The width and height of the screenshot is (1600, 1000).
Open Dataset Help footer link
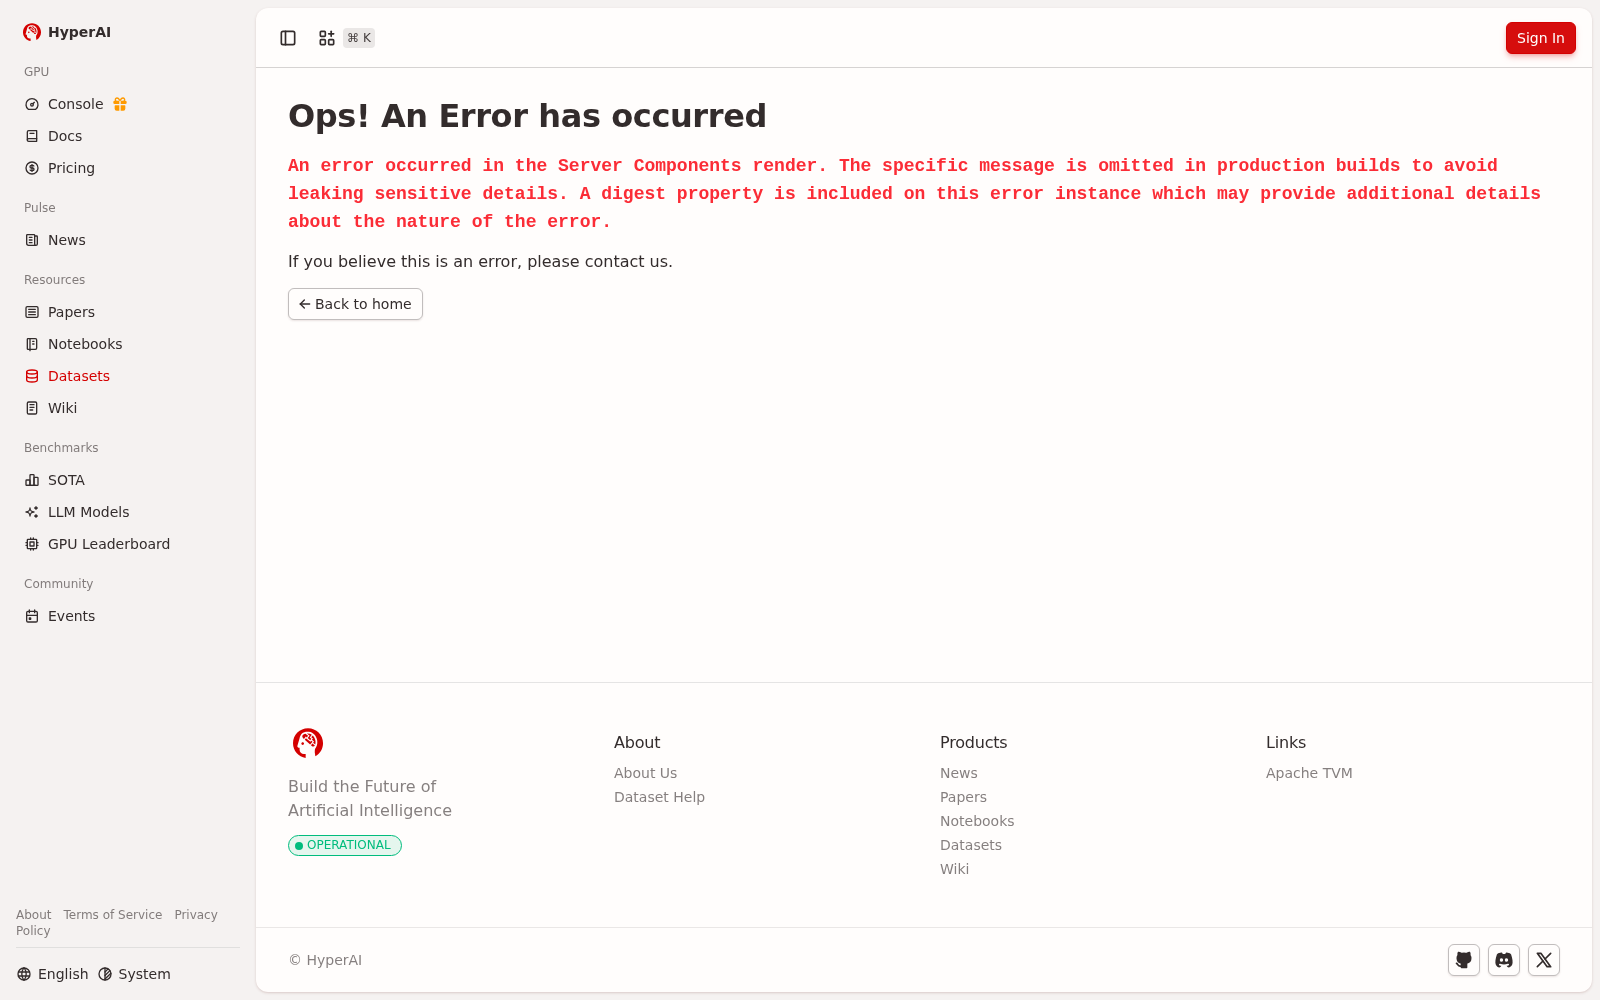[x=659, y=797]
